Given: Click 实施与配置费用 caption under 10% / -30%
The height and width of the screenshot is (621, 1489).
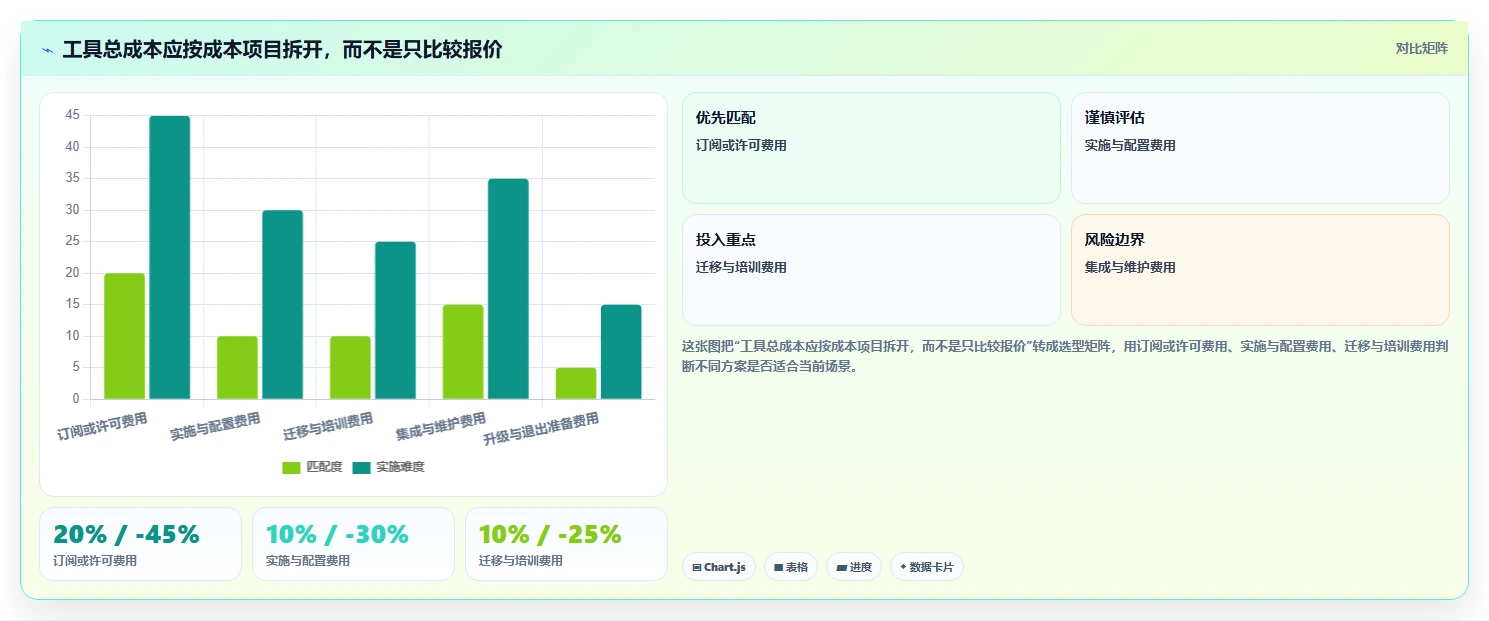Looking at the screenshot, I should (x=308, y=561).
